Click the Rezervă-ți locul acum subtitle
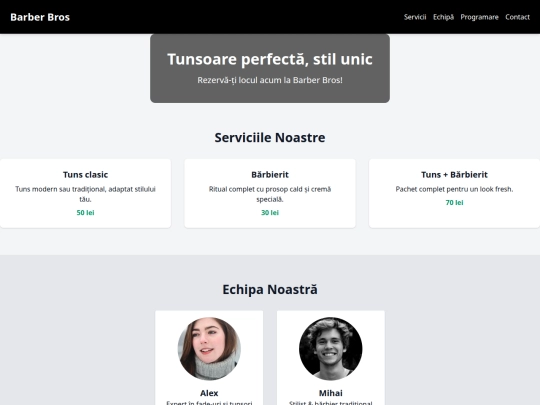Screen dimensions: 540x405 click(x=270, y=80)
